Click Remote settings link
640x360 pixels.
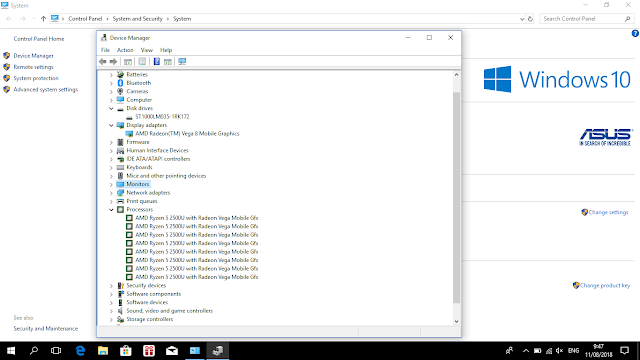click(x=33, y=67)
